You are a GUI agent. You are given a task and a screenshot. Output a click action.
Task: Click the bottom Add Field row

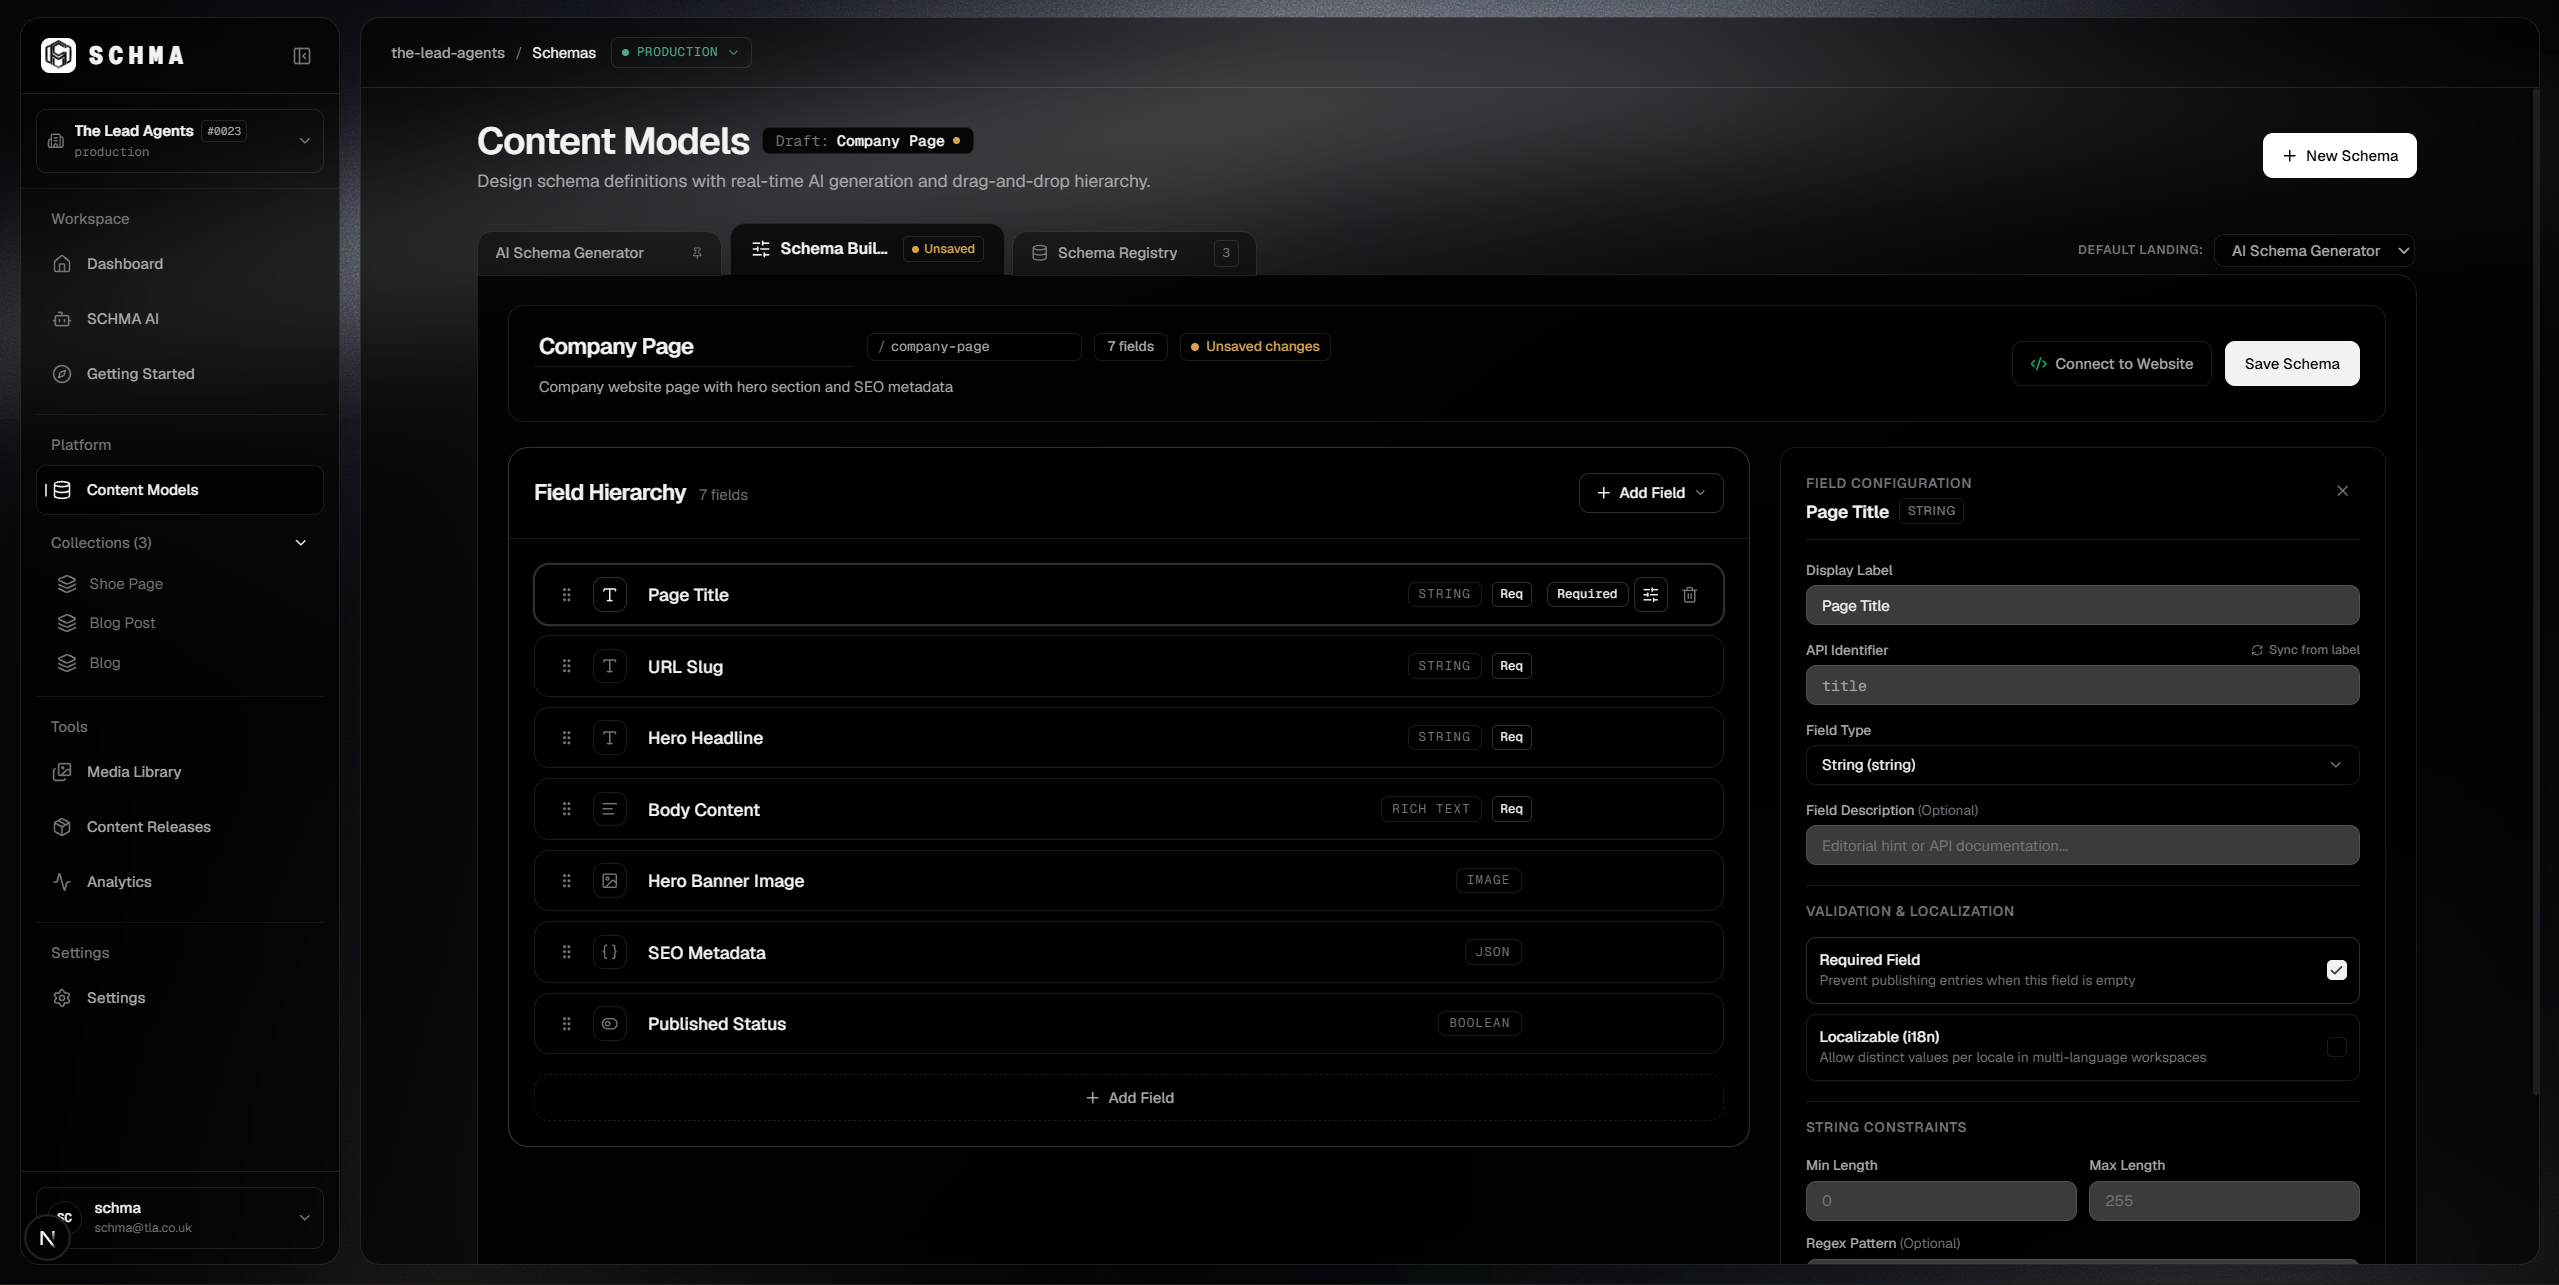pos(1128,1098)
